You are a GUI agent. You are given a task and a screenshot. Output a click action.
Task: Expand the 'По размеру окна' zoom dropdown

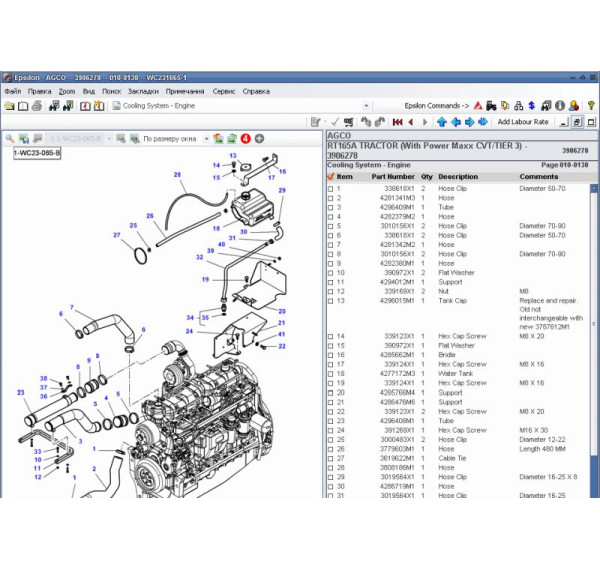pos(207,138)
